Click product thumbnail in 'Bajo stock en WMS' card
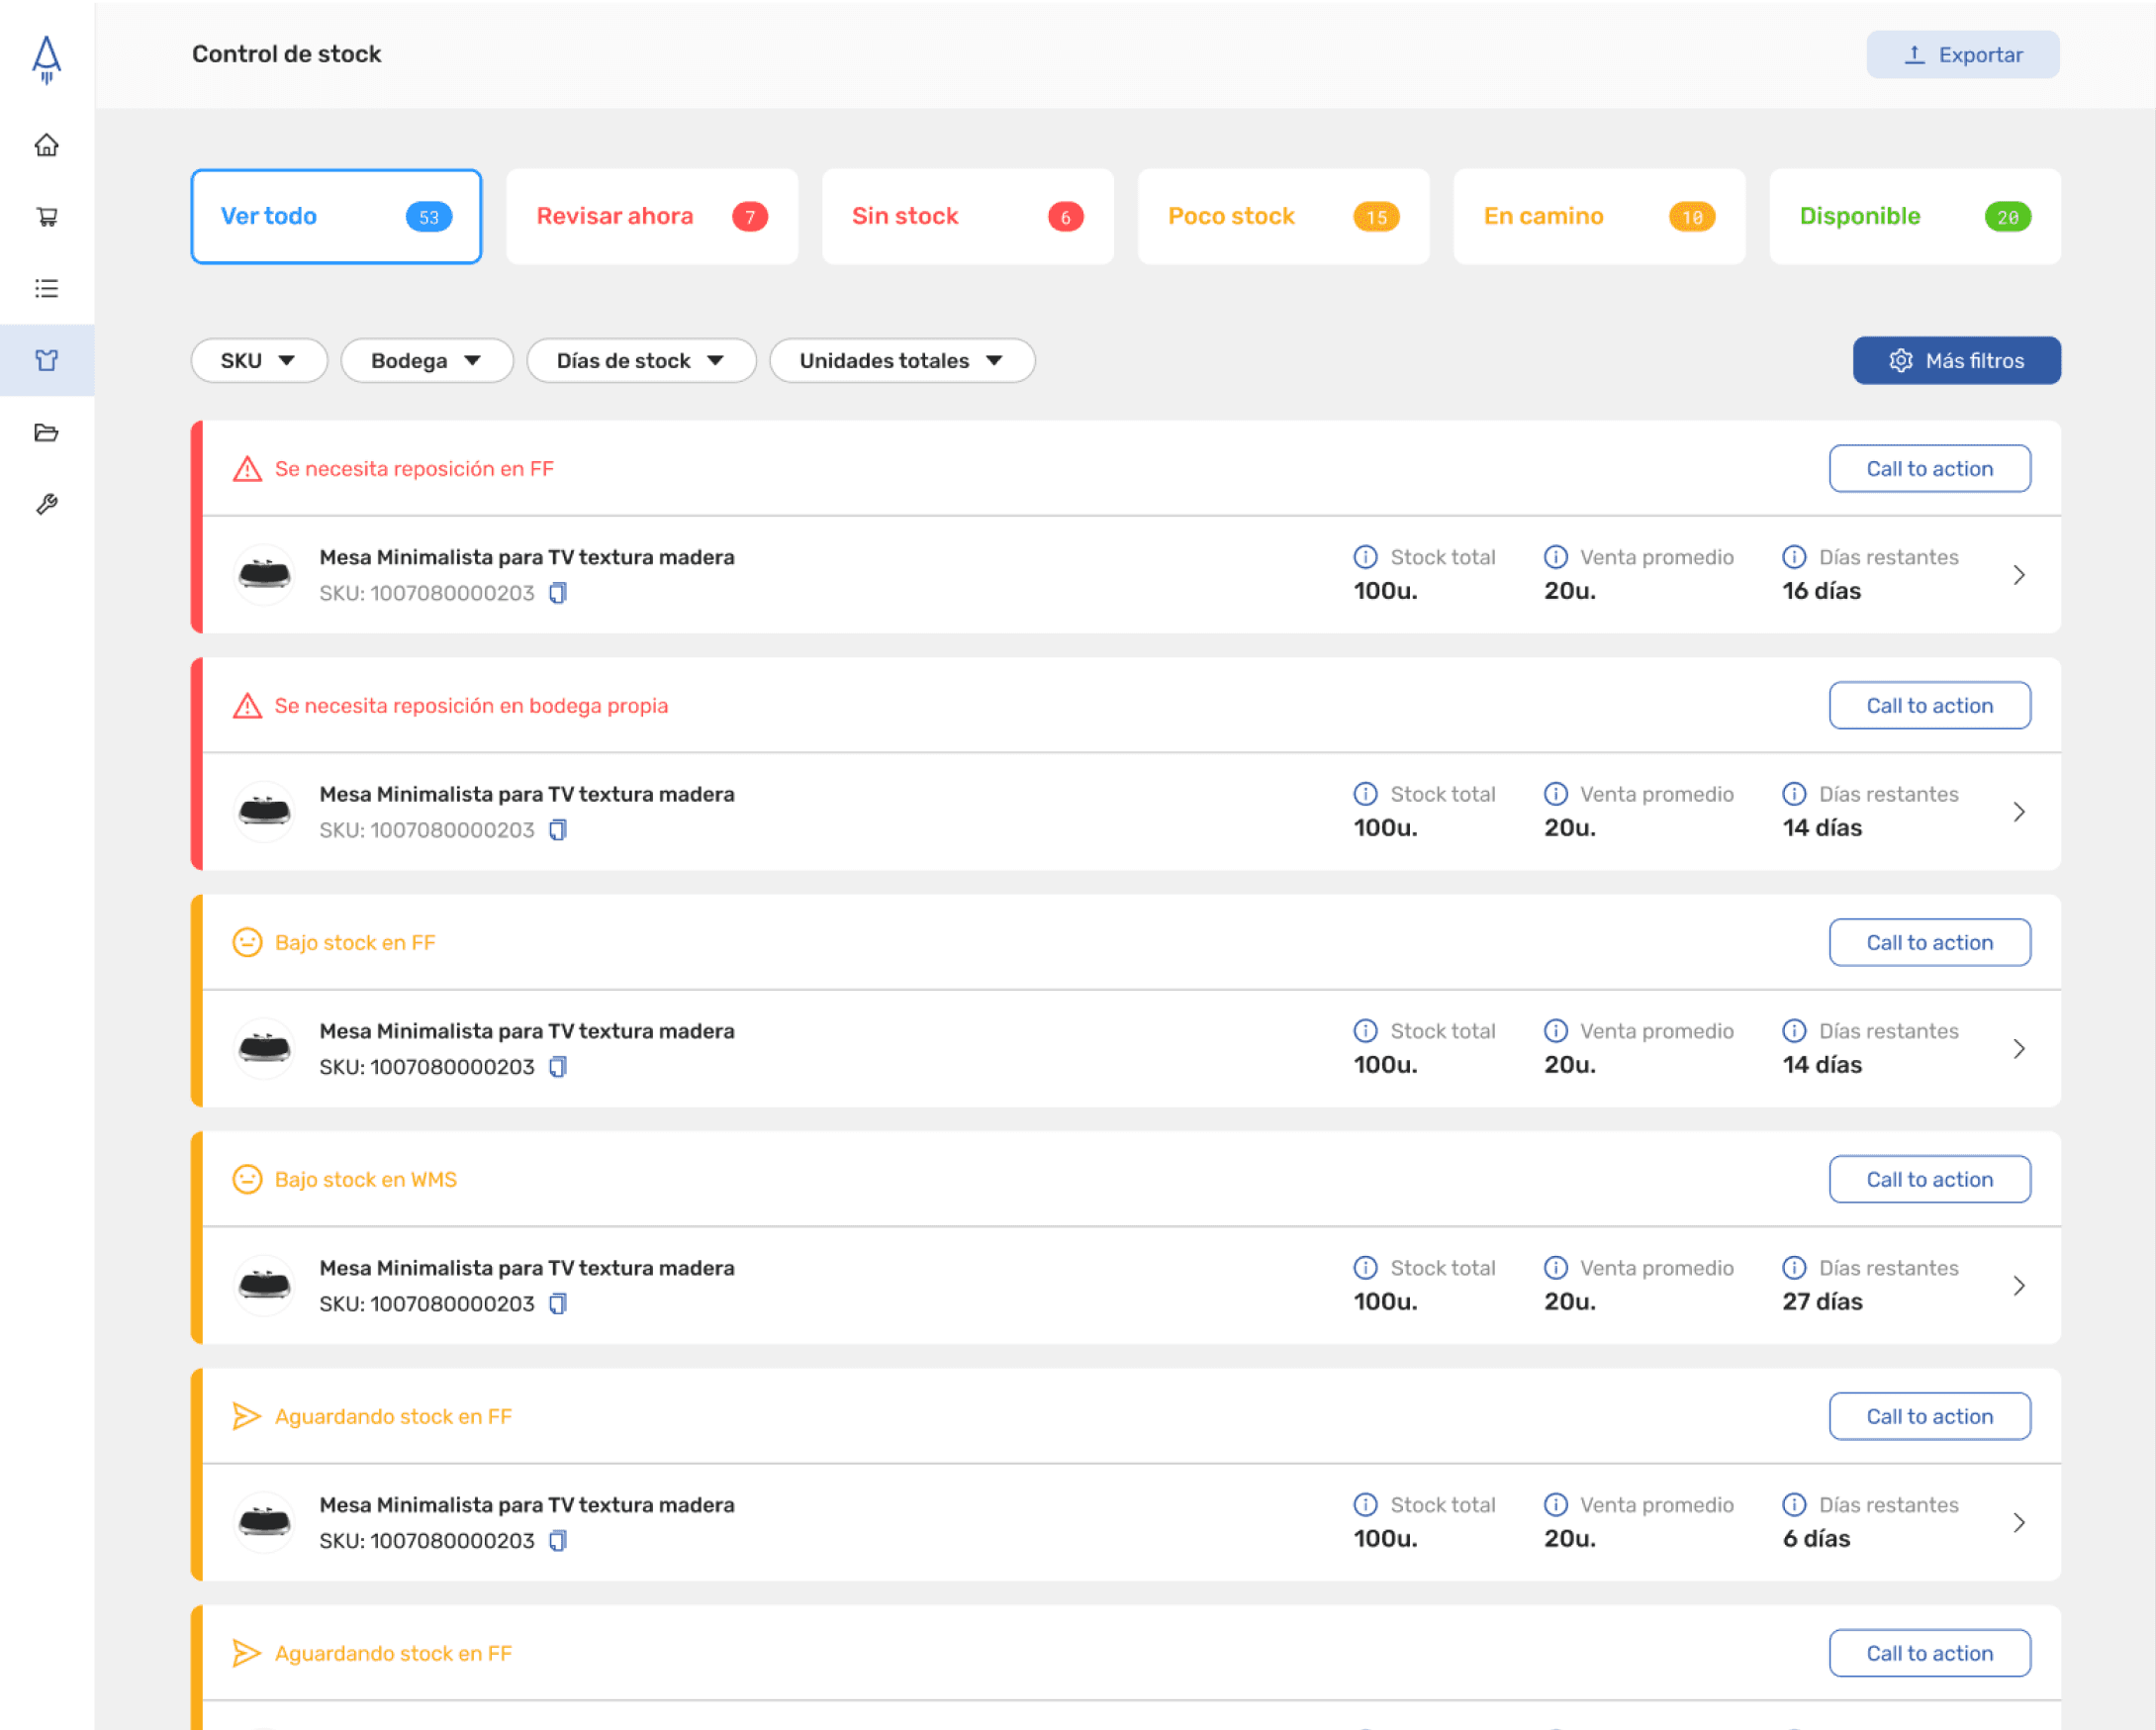The width and height of the screenshot is (2156, 1730). click(x=264, y=1286)
